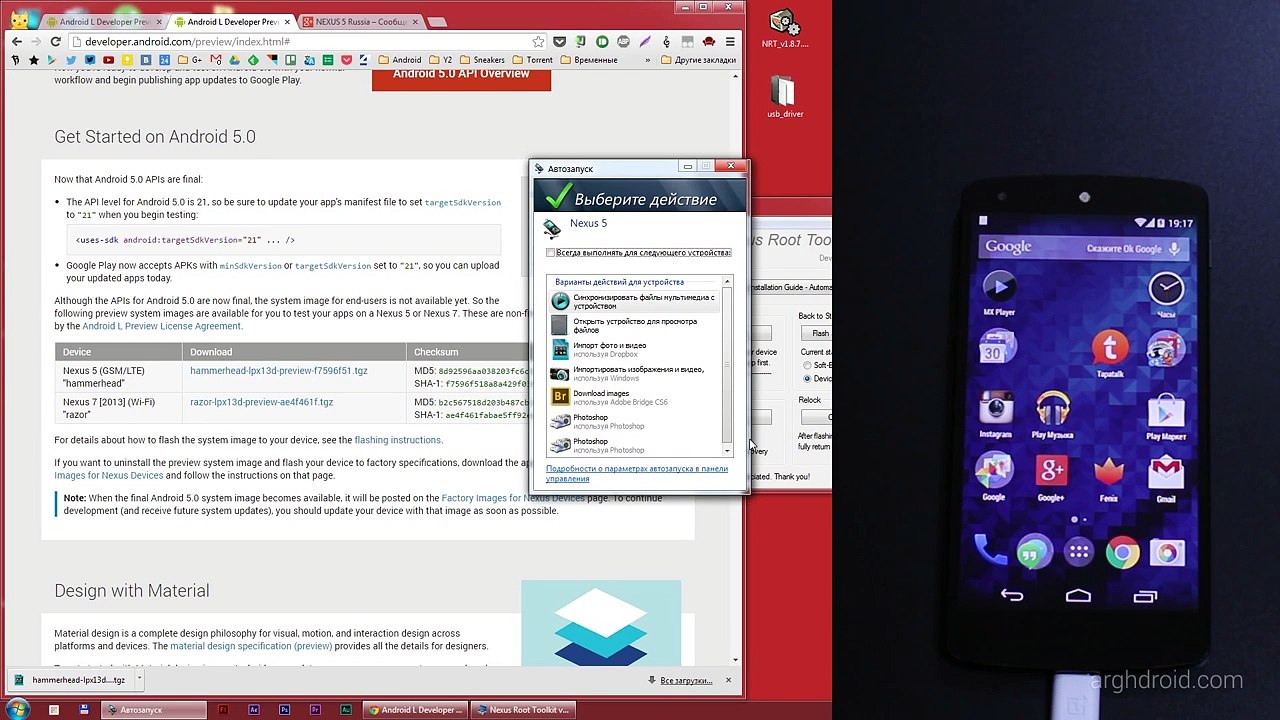Viewport: 1280px width, 720px height.
Task: Tap the Google+ app icon on the phone
Action: pyautogui.click(x=1051, y=477)
